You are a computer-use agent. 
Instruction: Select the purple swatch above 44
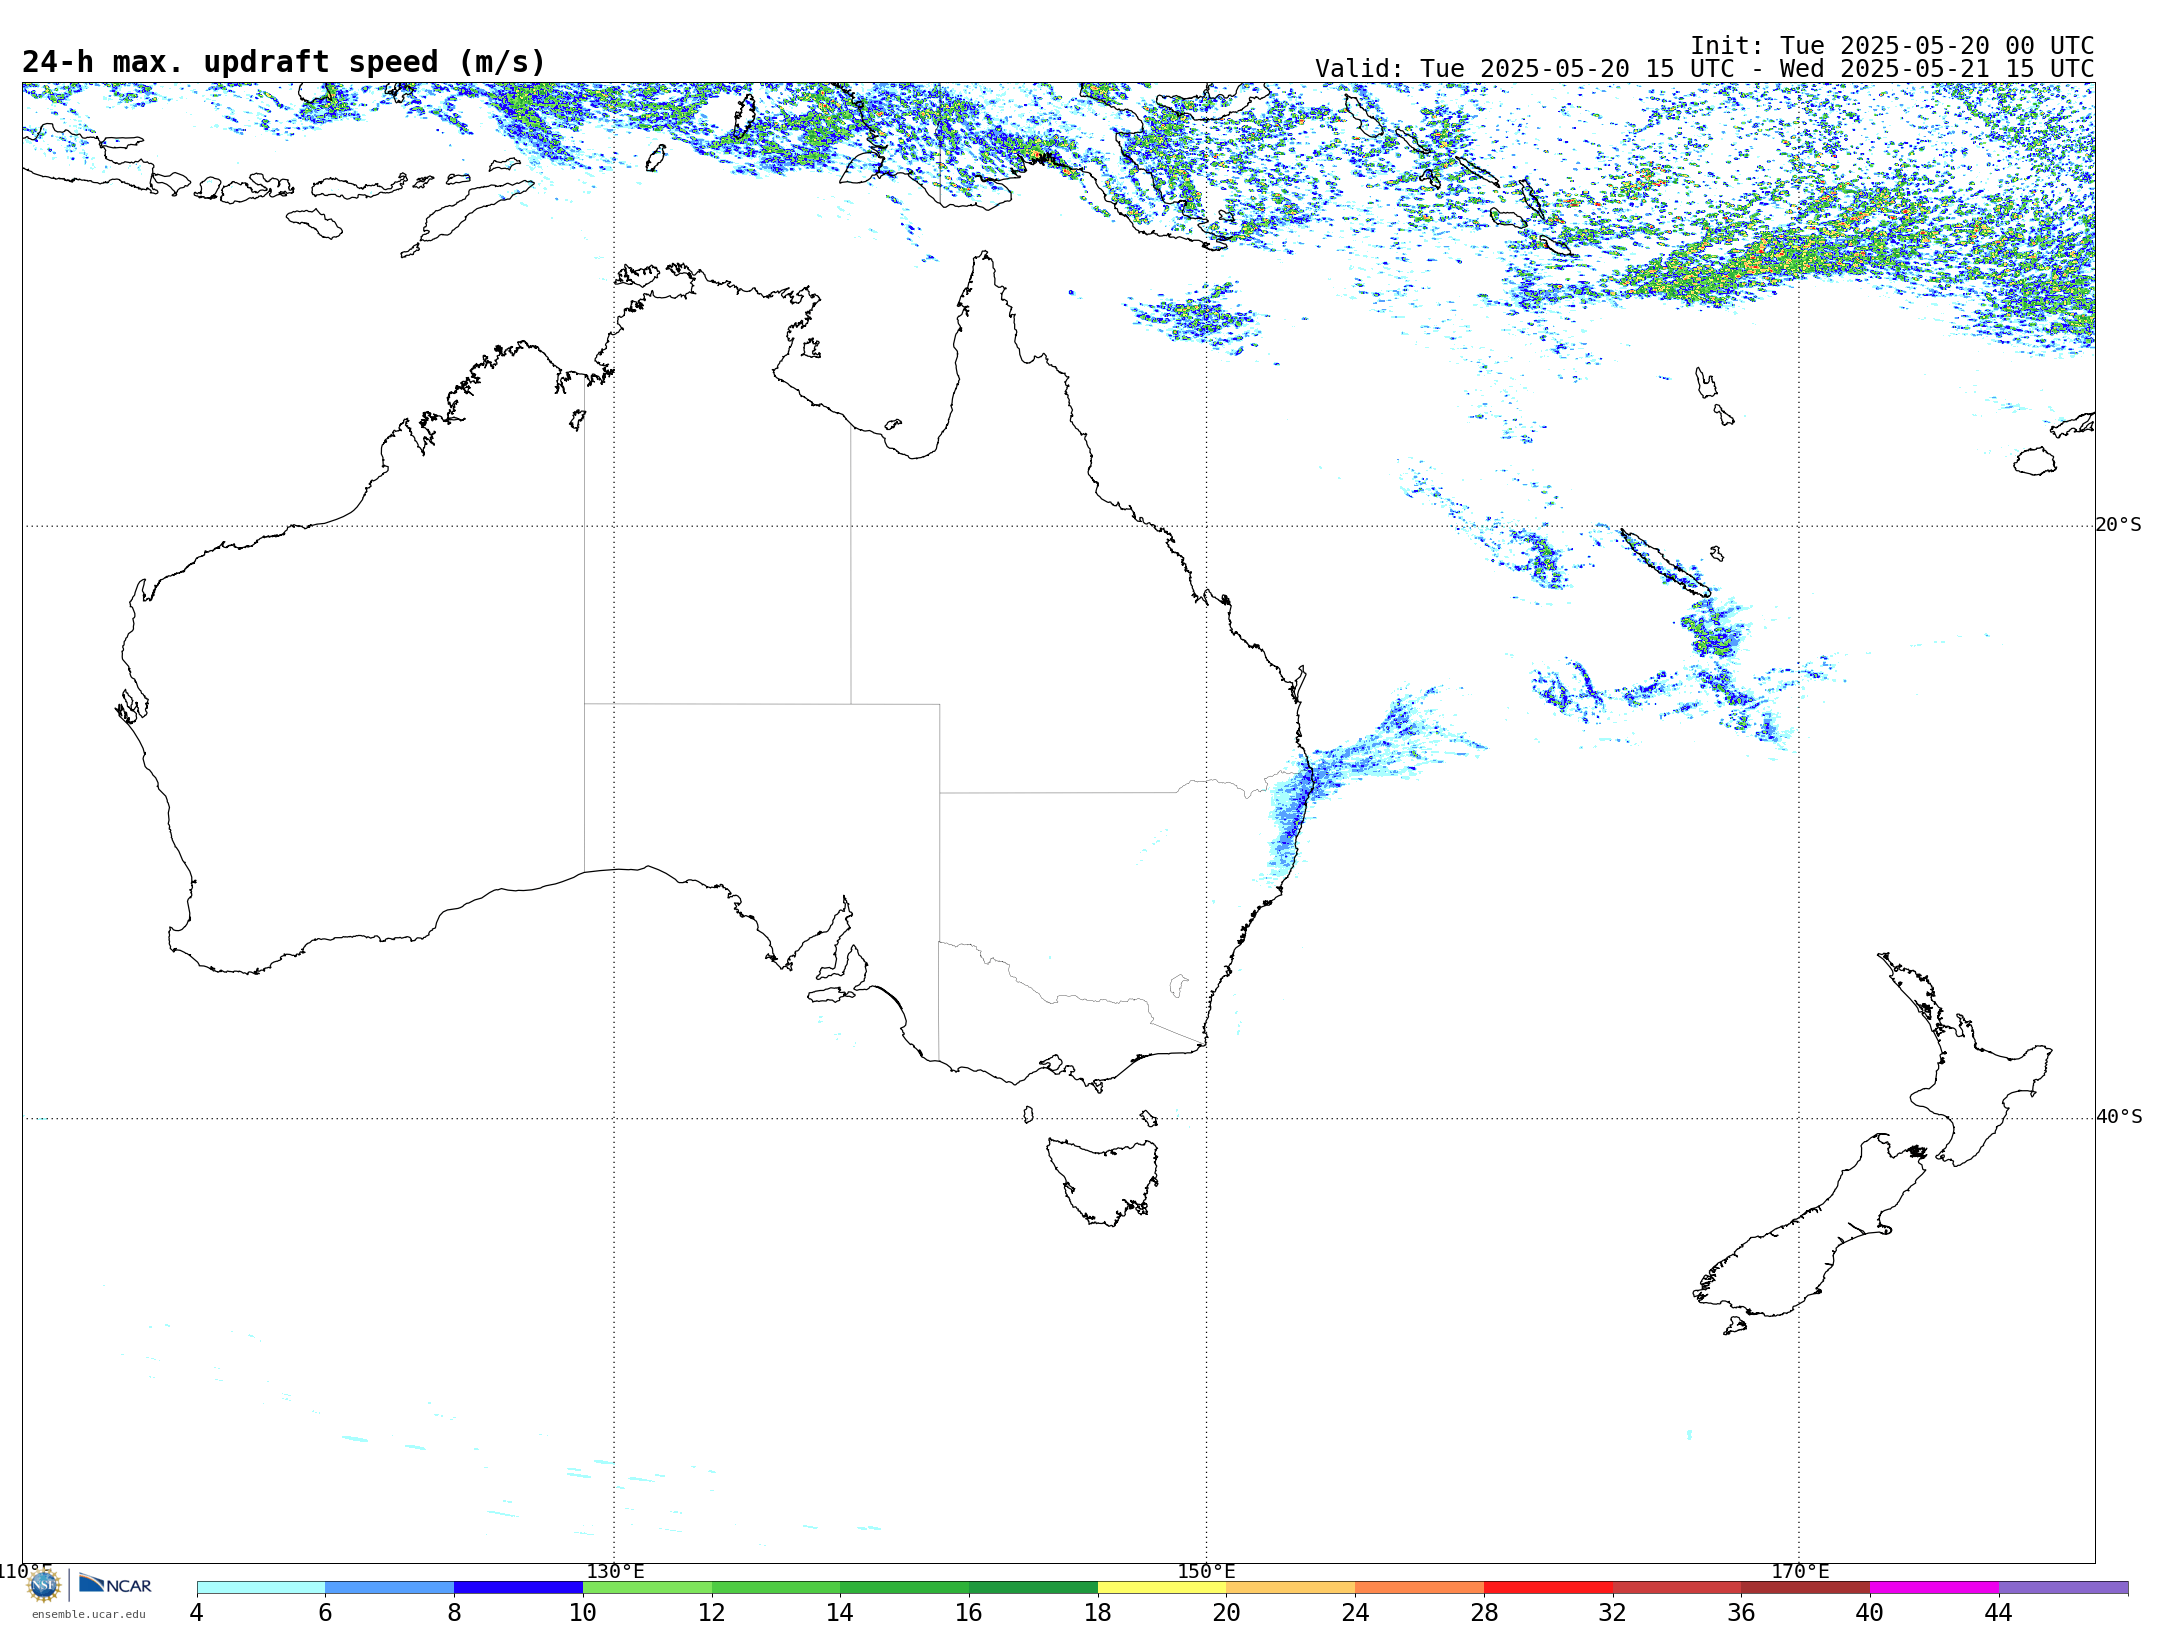[2063, 1588]
